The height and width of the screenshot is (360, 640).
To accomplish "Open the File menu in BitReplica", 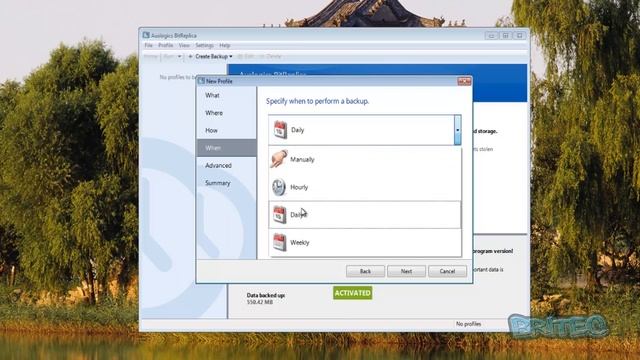I will point(149,45).
